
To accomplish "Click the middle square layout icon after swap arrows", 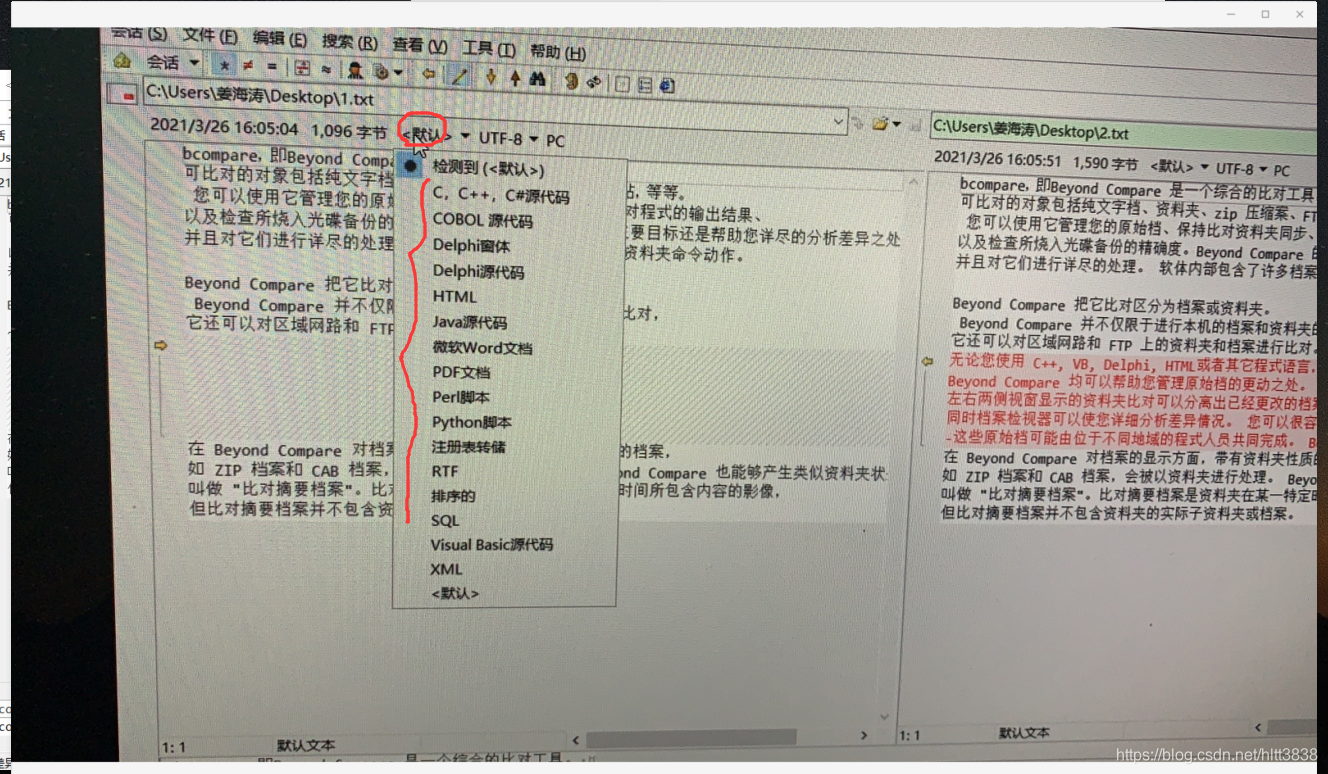I will click(x=644, y=84).
